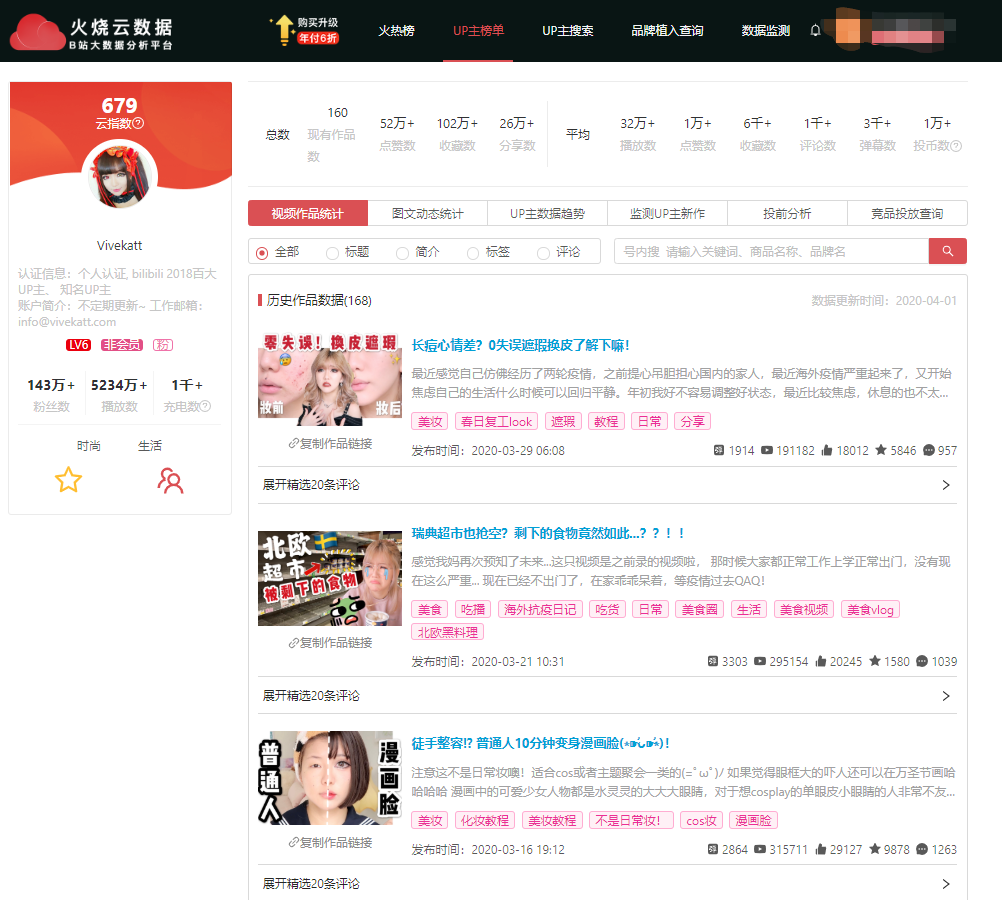Click the 火烧云数据 cloud logo
Viewport: 1002px width, 900px height.
[37, 32]
